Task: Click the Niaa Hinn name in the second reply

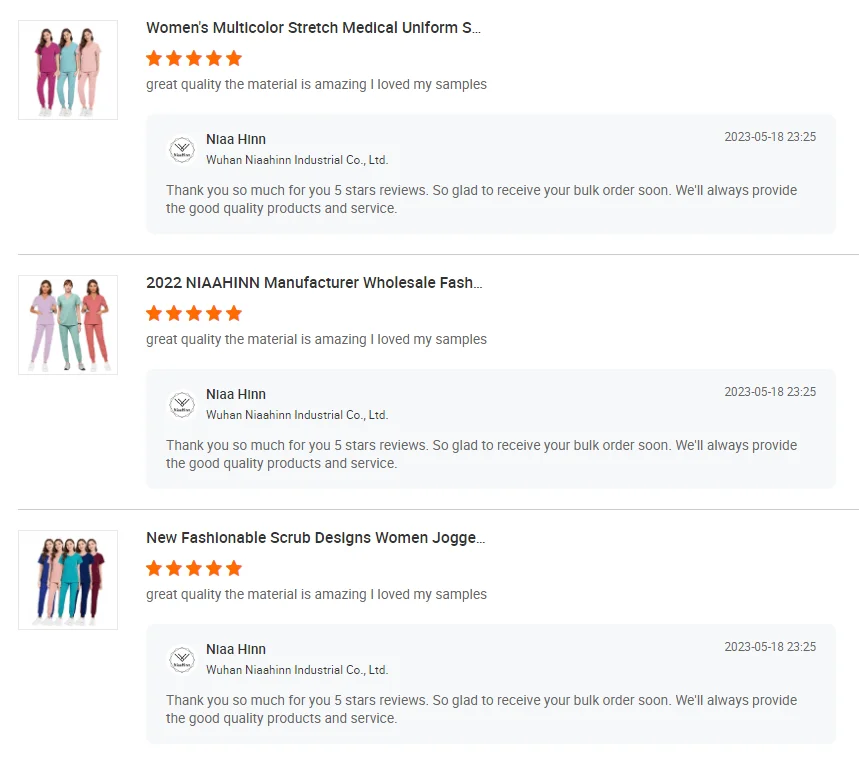Action: [x=236, y=394]
